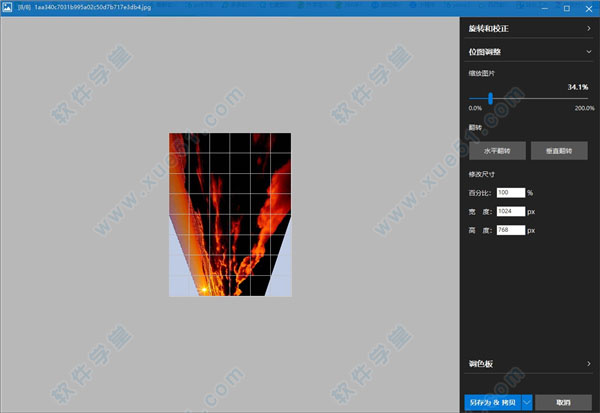Click the 水平翻转 horizontal flip button

coord(497,151)
